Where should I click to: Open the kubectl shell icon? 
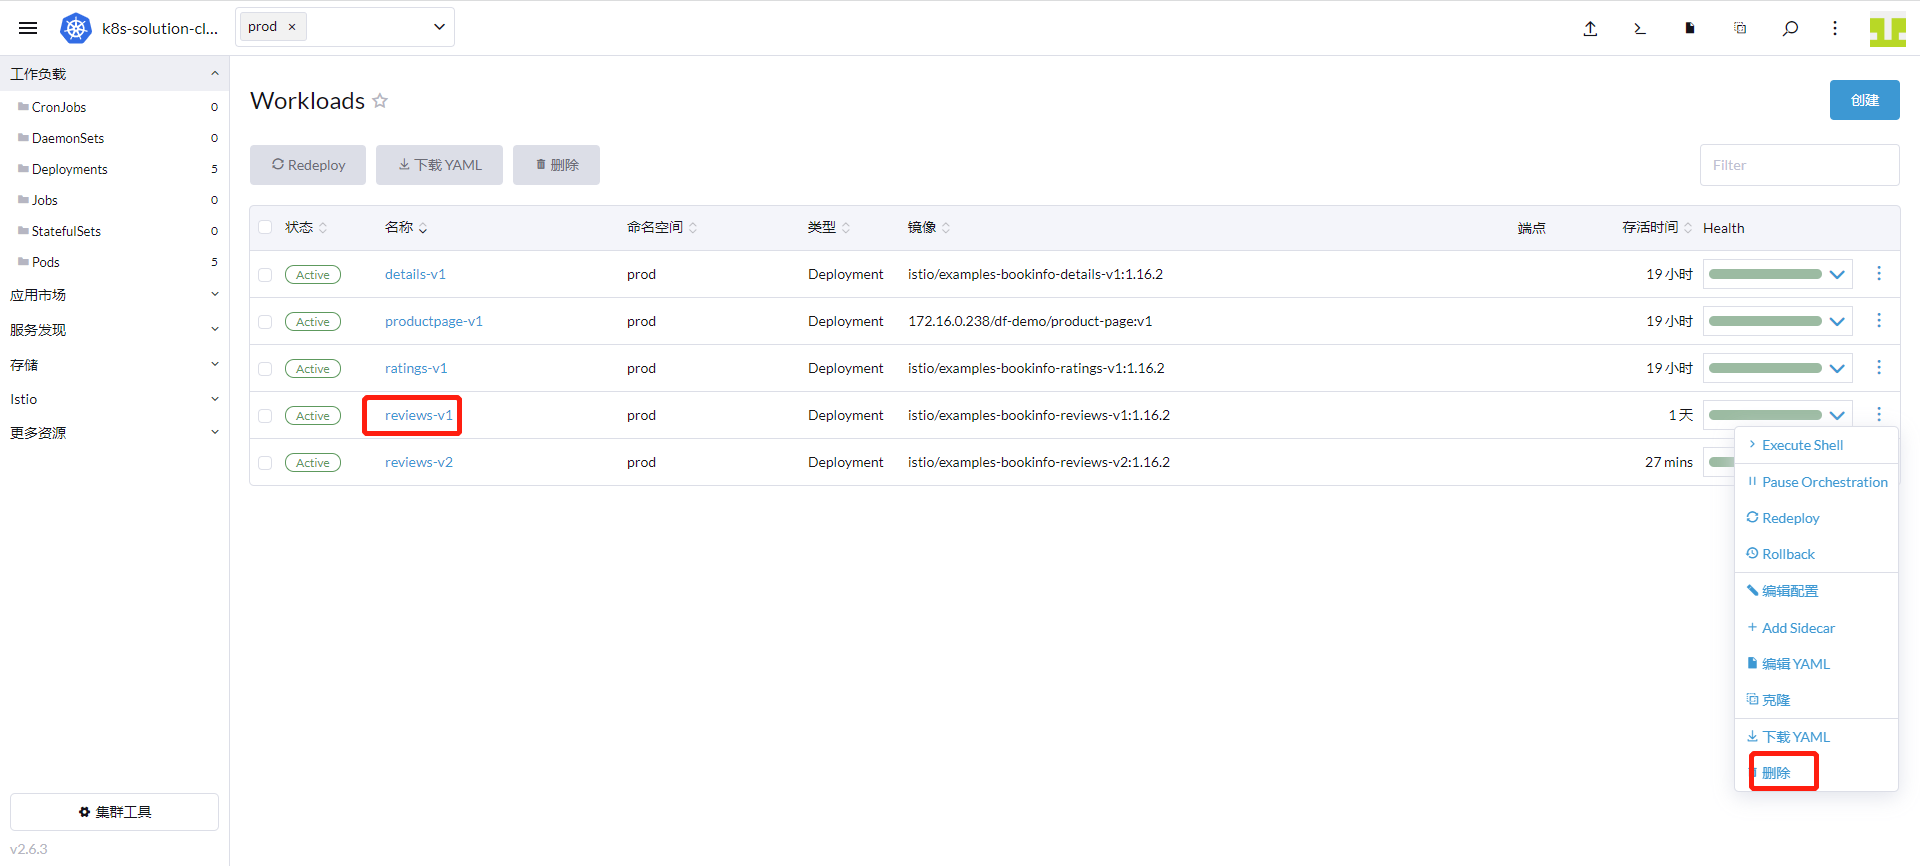pyautogui.click(x=1640, y=28)
